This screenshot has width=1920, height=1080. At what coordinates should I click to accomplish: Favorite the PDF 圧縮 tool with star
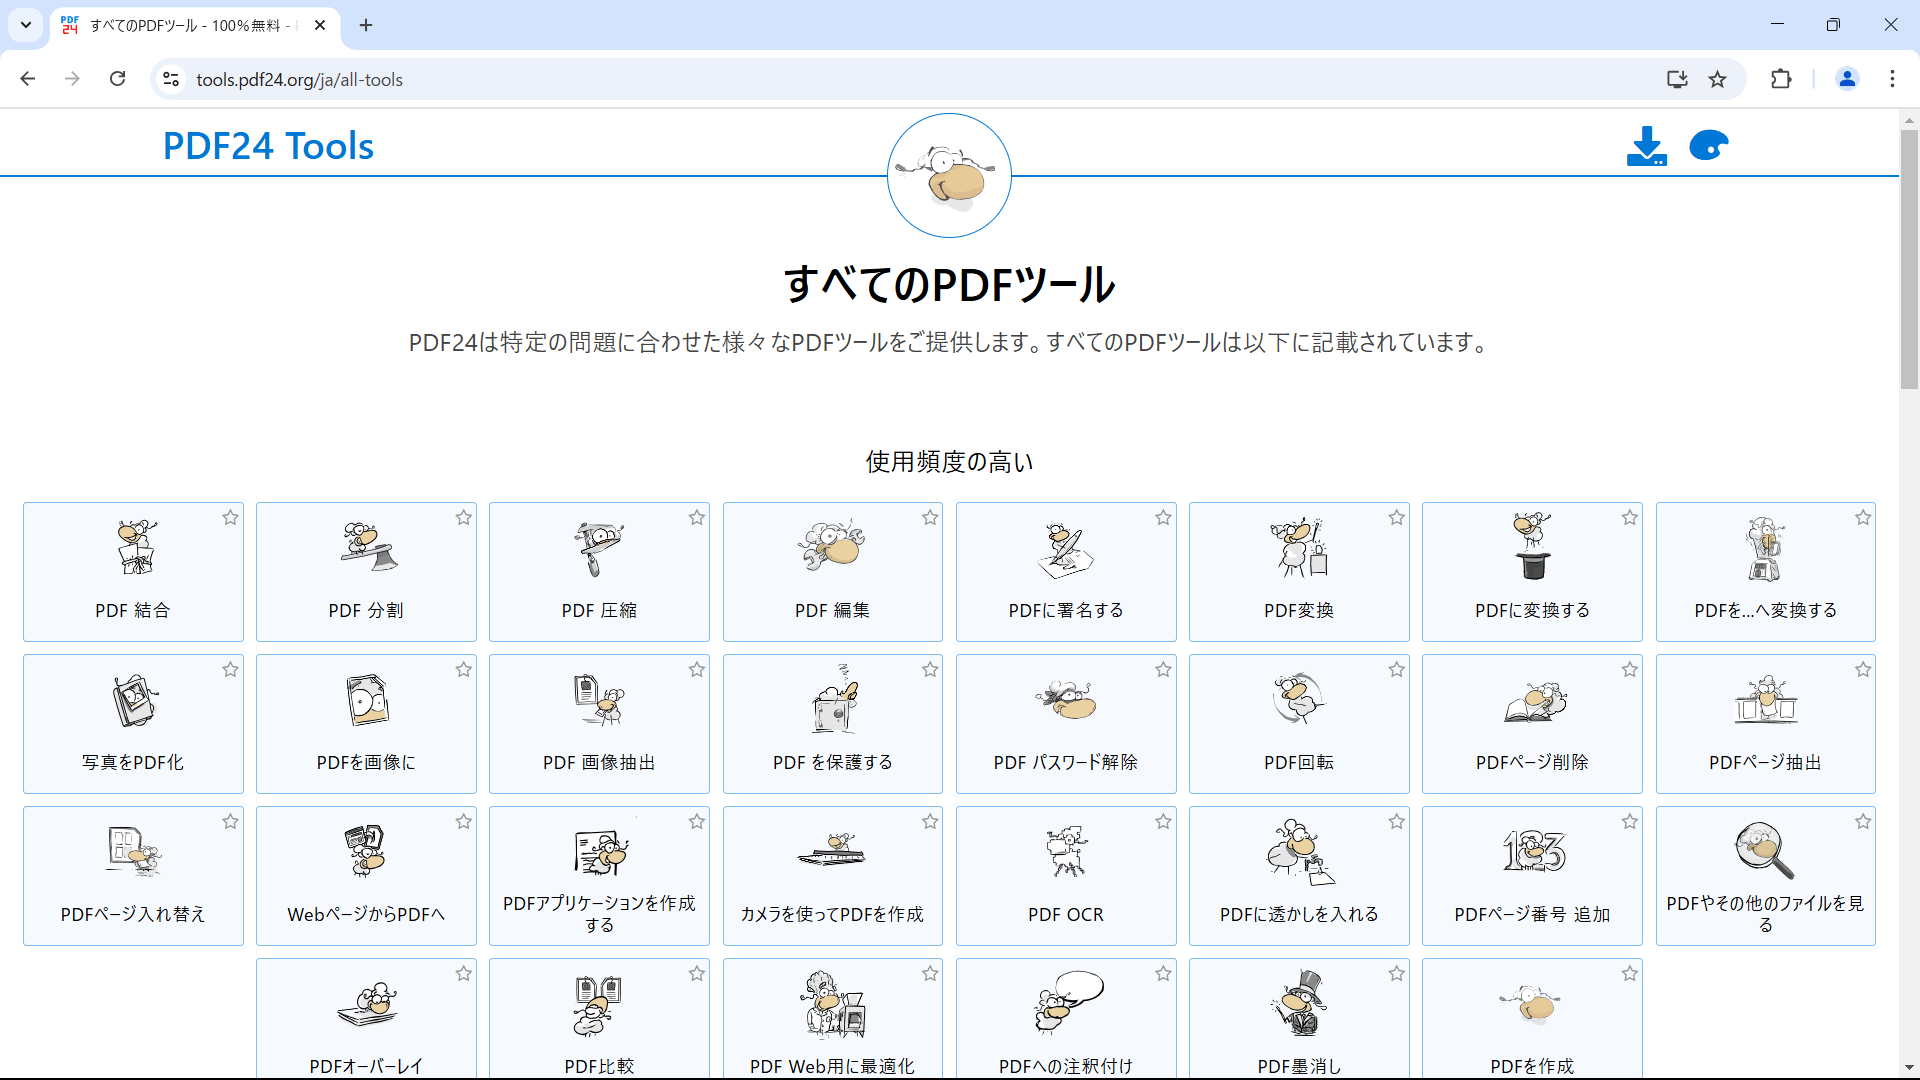(x=697, y=518)
